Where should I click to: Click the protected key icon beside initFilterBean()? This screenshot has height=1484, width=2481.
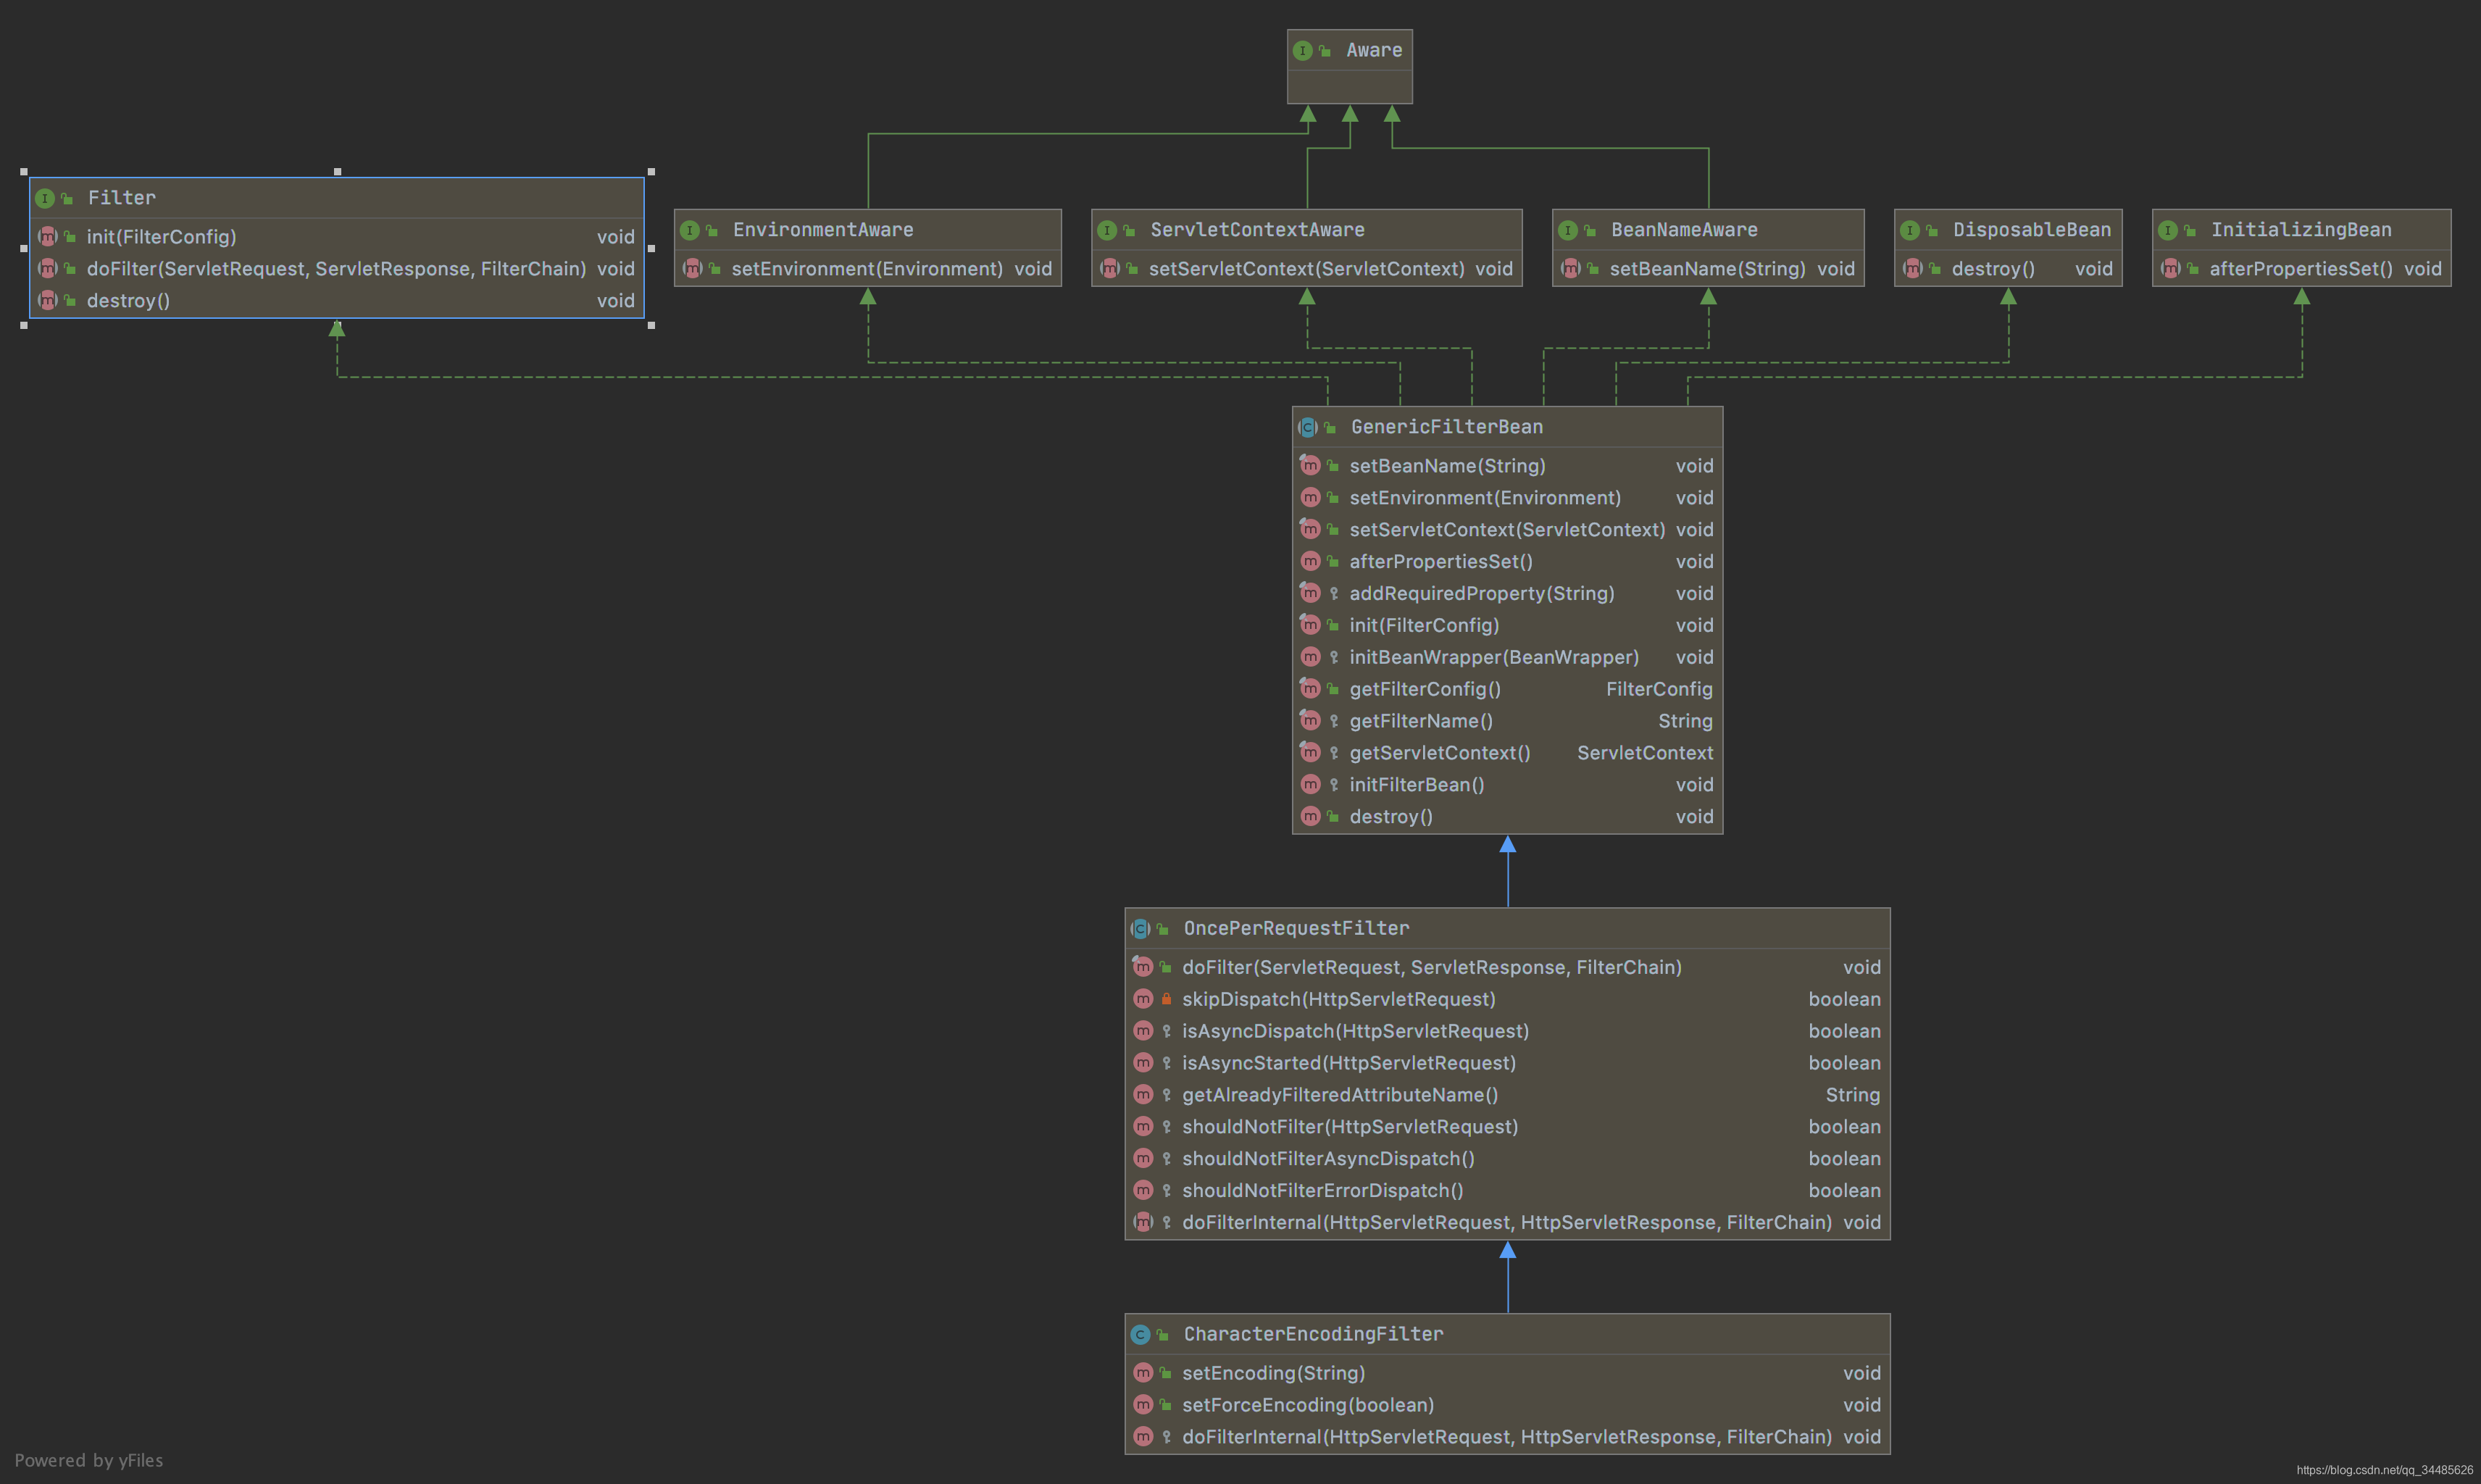[1333, 785]
